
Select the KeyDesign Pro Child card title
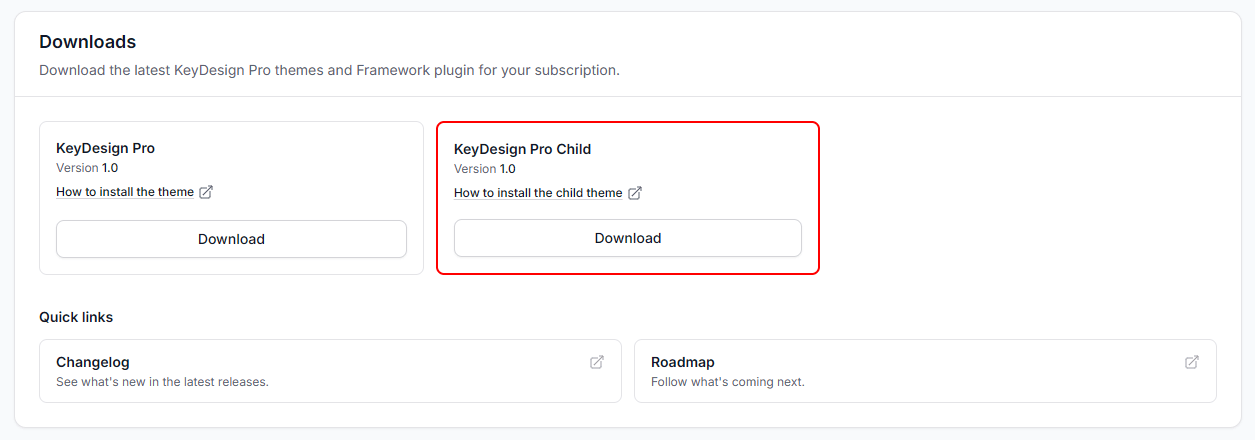[522, 149]
